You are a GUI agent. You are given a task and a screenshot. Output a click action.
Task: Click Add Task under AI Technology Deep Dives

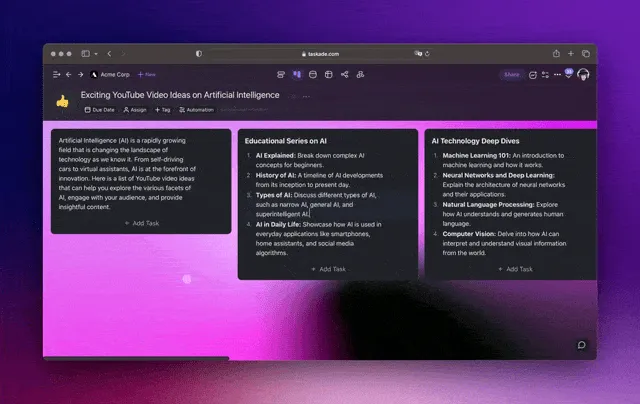pos(516,269)
